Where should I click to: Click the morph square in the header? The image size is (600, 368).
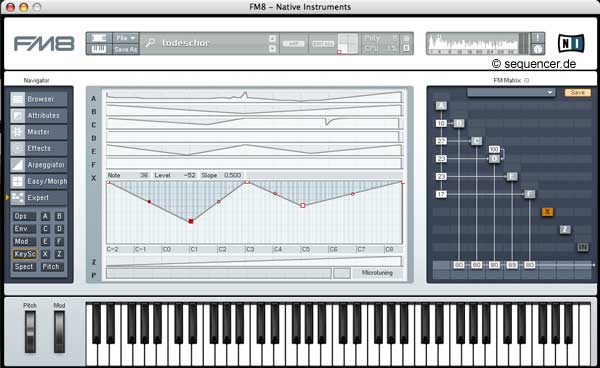pos(347,43)
